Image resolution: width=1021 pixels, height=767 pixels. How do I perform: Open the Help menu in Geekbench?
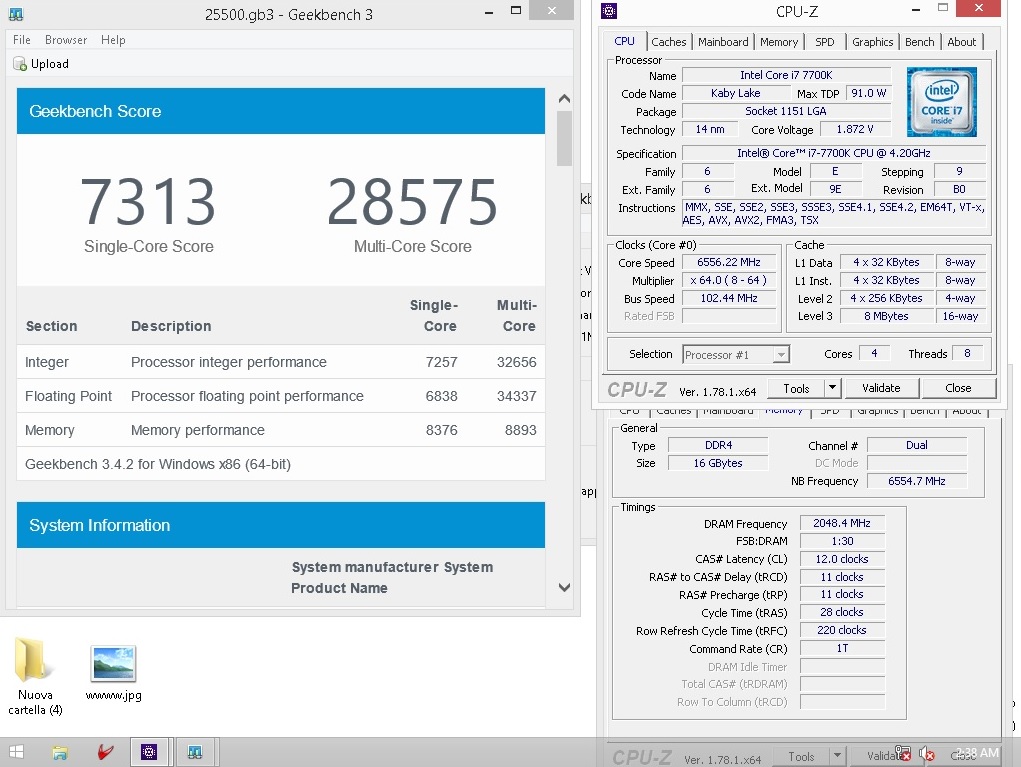[x=113, y=40]
